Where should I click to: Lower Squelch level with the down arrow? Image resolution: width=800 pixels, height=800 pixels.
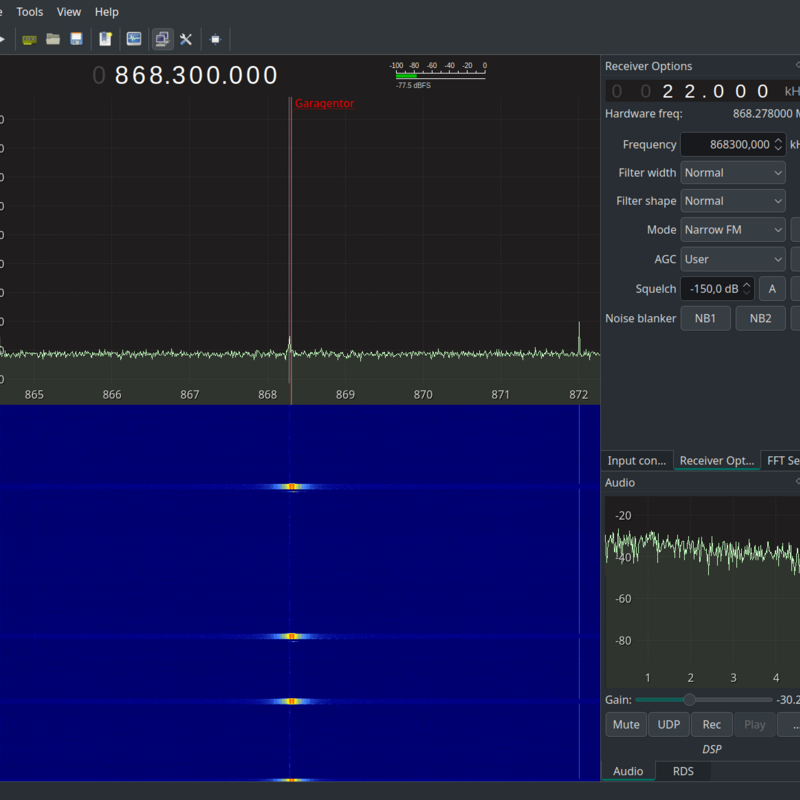click(x=746, y=293)
